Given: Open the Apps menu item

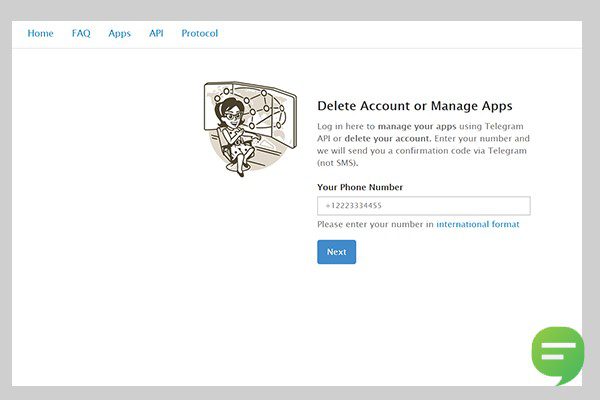Looking at the screenshot, I should click(x=119, y=34).
